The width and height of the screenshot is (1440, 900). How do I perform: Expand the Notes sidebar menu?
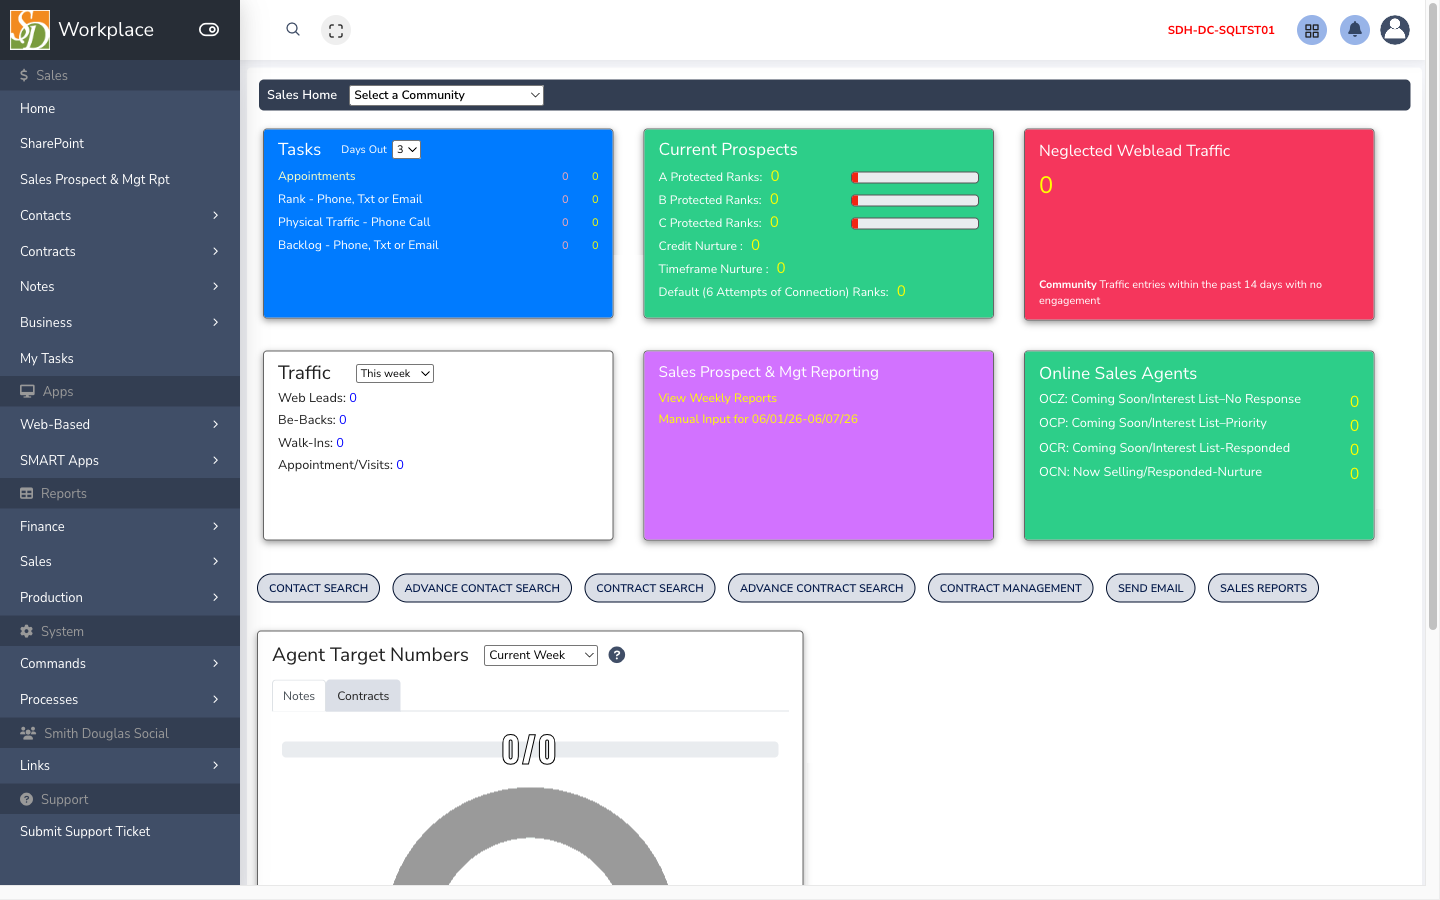point(120,286)
